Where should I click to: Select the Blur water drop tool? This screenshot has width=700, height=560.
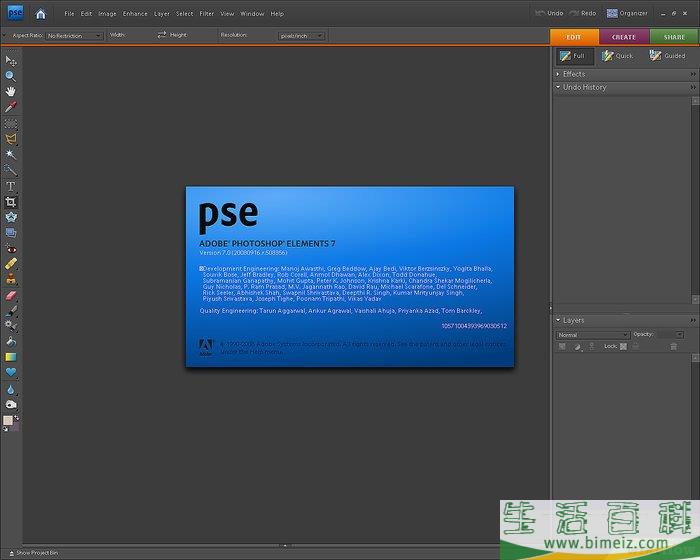(11, 389)
